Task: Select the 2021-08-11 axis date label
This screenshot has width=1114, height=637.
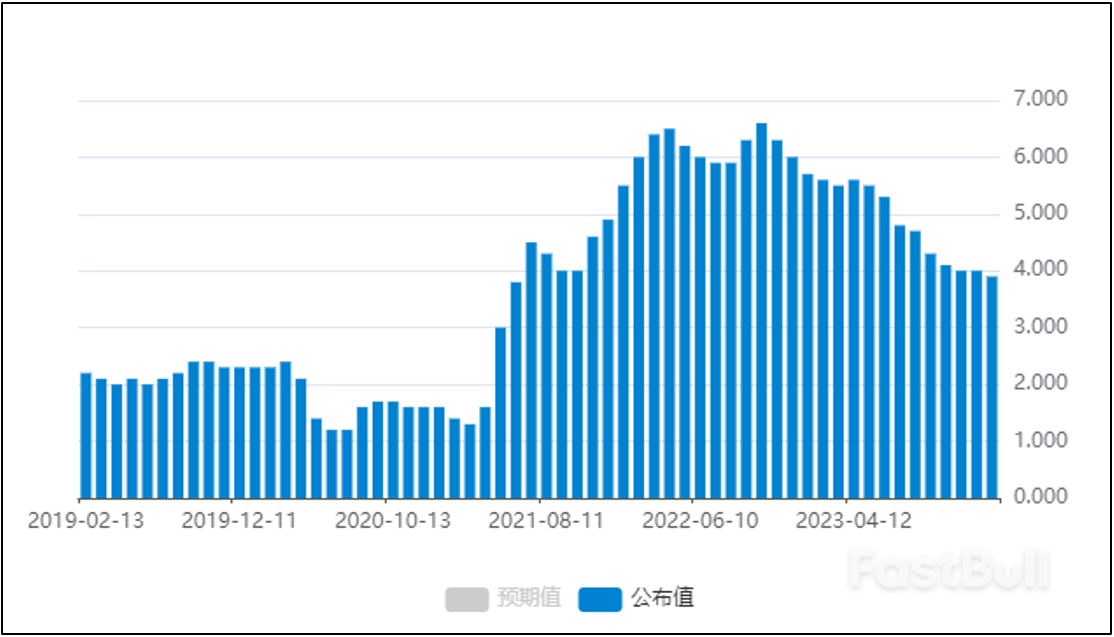Action: tap(546, 521)
